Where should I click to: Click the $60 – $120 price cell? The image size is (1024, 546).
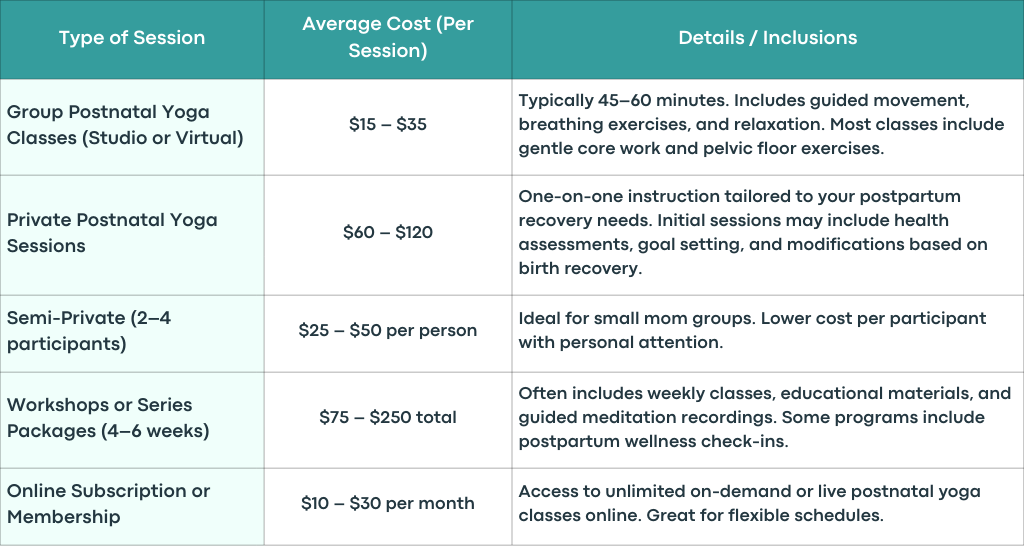(x=388, y=233)
